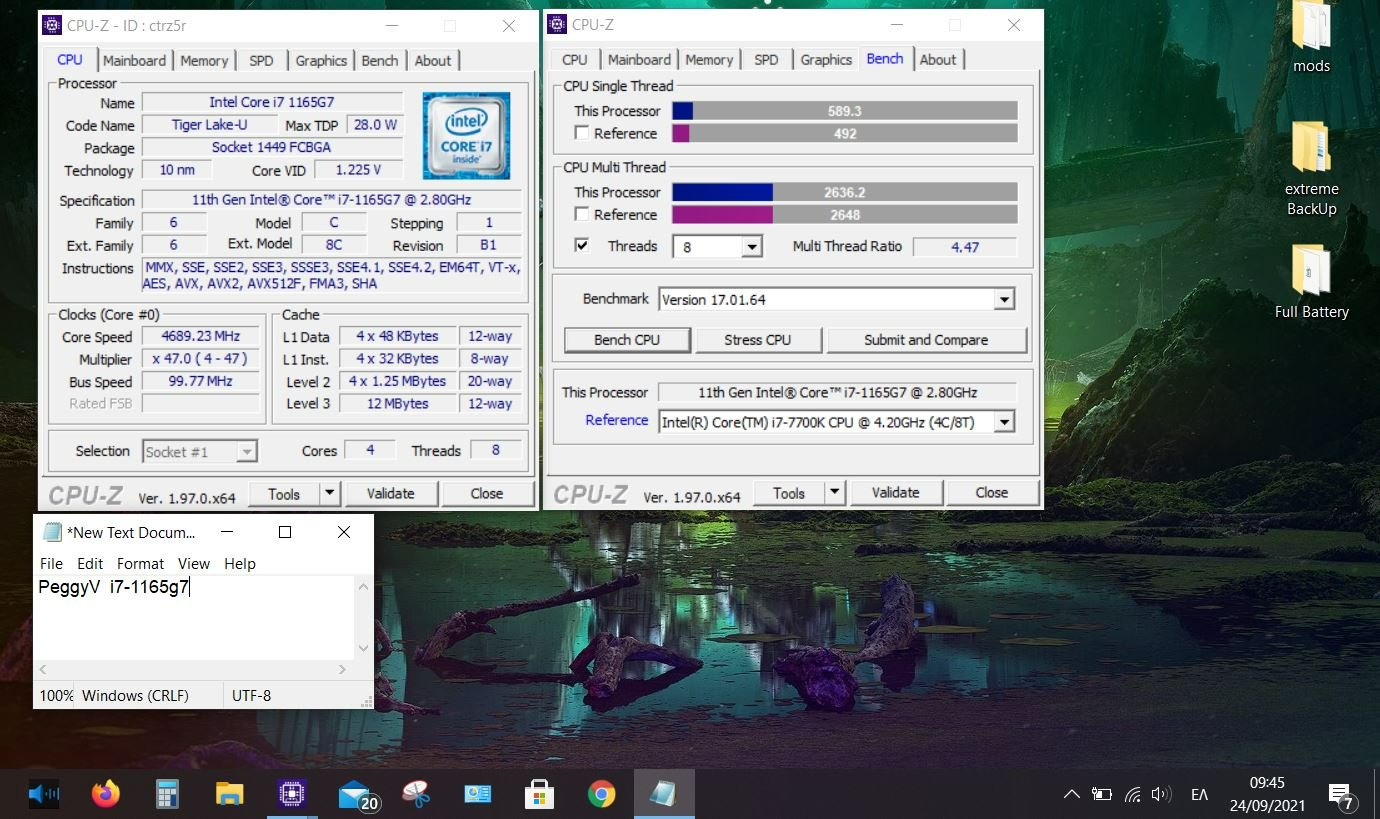Click Notepad's vertical scrollbar down arrow
The width and height of the screenshot is (1380, 819).
(363, 648)
